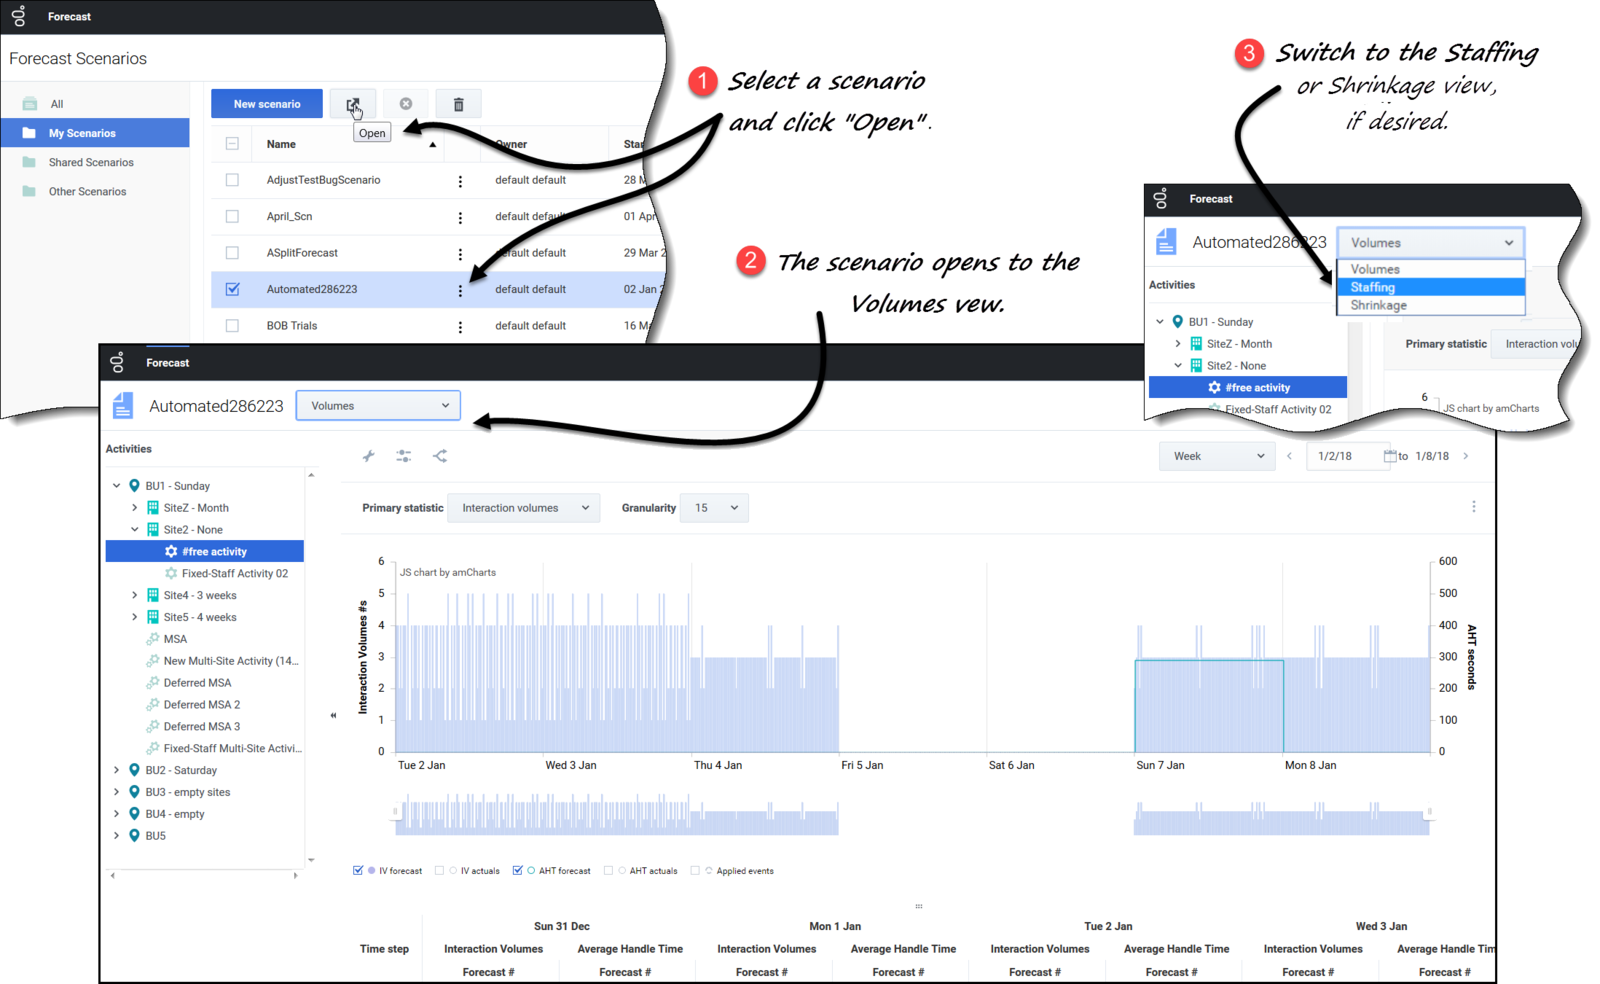The image size is (1600, 984).
Task: Open the row menu for AdjustTestBugScenario
Action: [x=460, y=181]
